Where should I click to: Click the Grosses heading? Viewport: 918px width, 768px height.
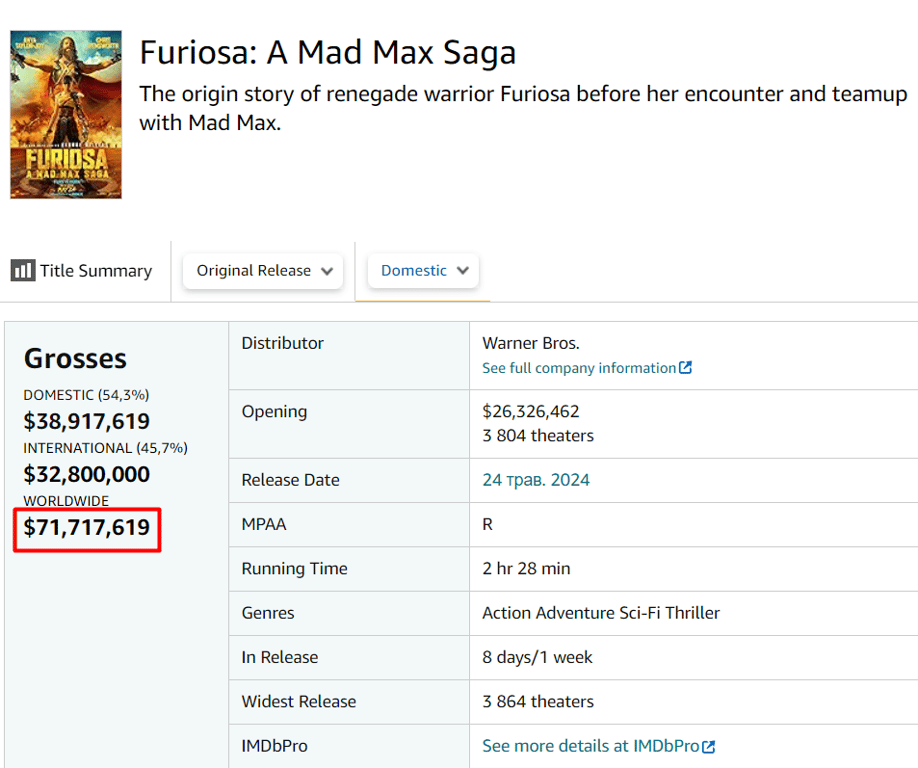(x=75, y=358)
